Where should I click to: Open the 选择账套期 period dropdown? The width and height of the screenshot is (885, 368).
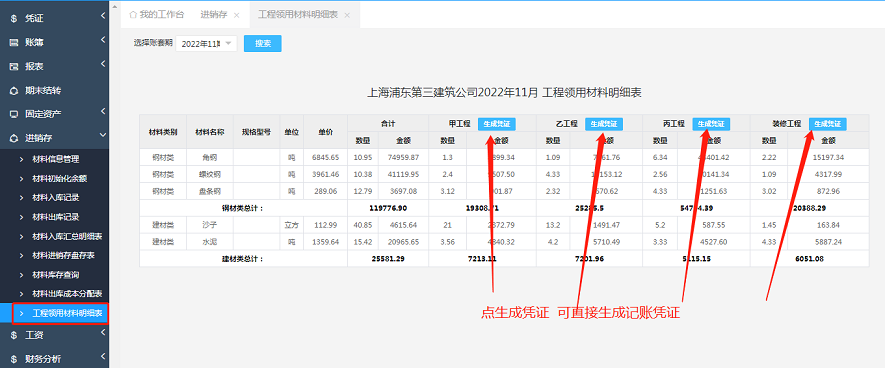point(207,43)
